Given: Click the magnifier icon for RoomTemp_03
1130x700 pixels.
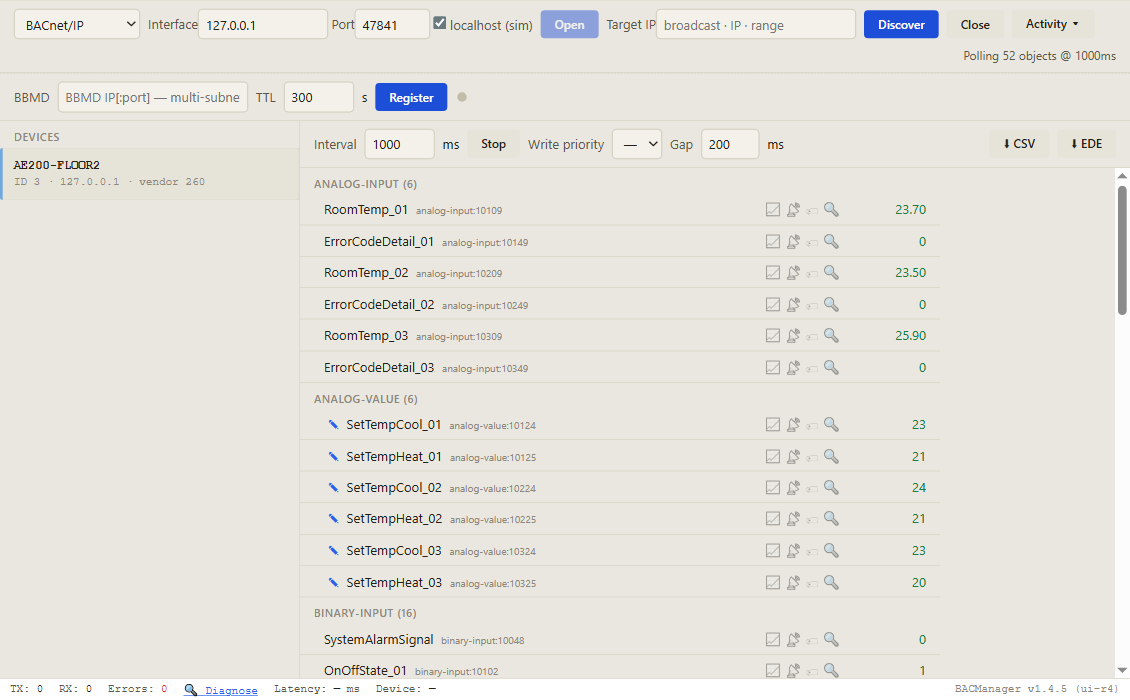Looking at the screenshot, I should pos(831,335).
